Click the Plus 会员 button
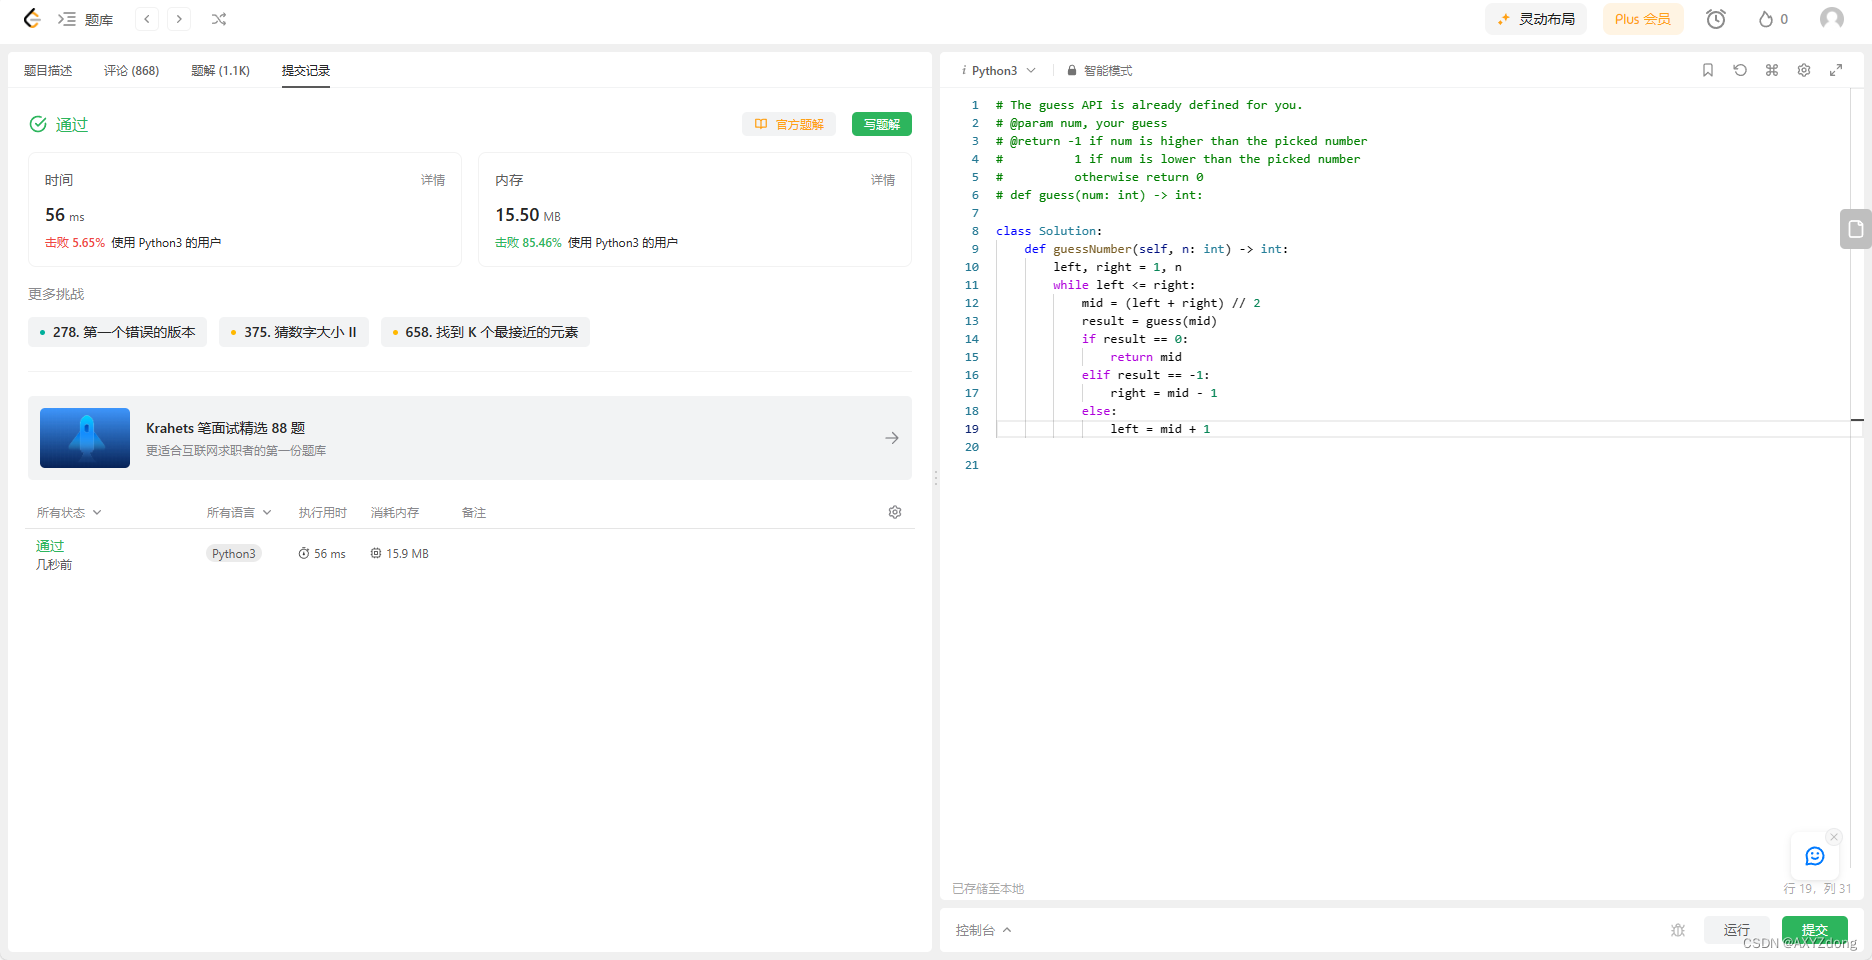 click(x=1643, y=19)
